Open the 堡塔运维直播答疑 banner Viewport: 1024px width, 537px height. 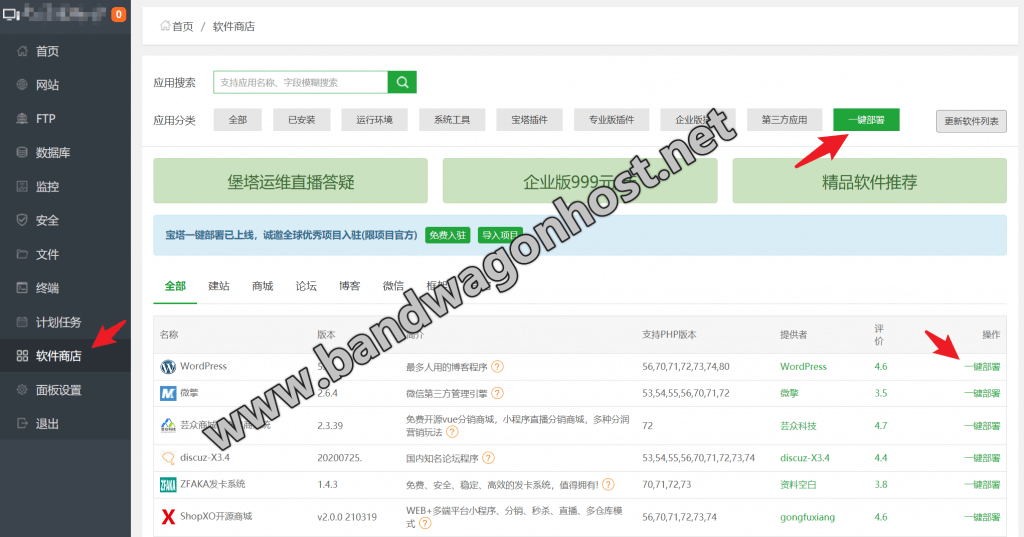coord(291,181)
